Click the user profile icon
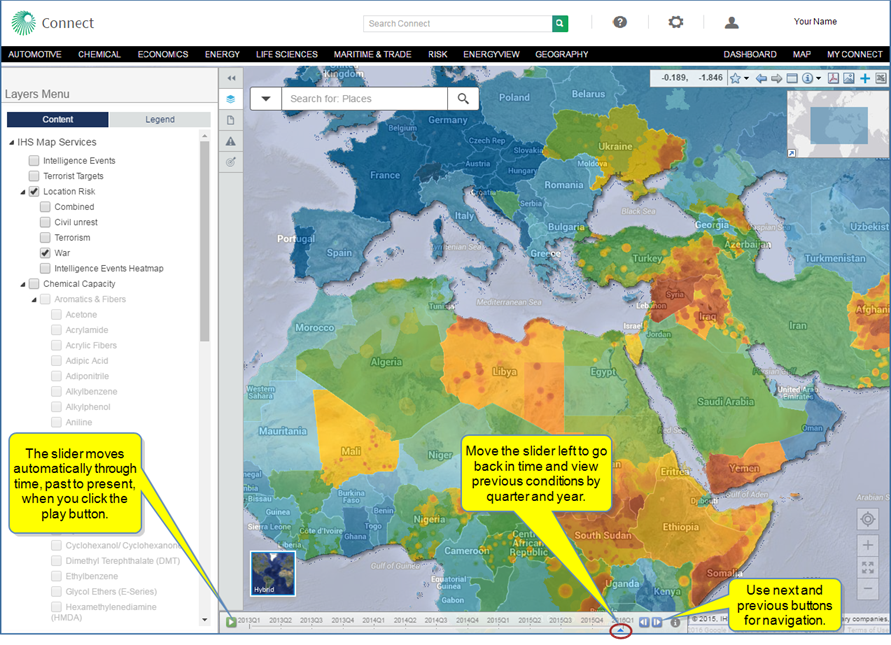The image size is (891, 645). pos(732,22)
